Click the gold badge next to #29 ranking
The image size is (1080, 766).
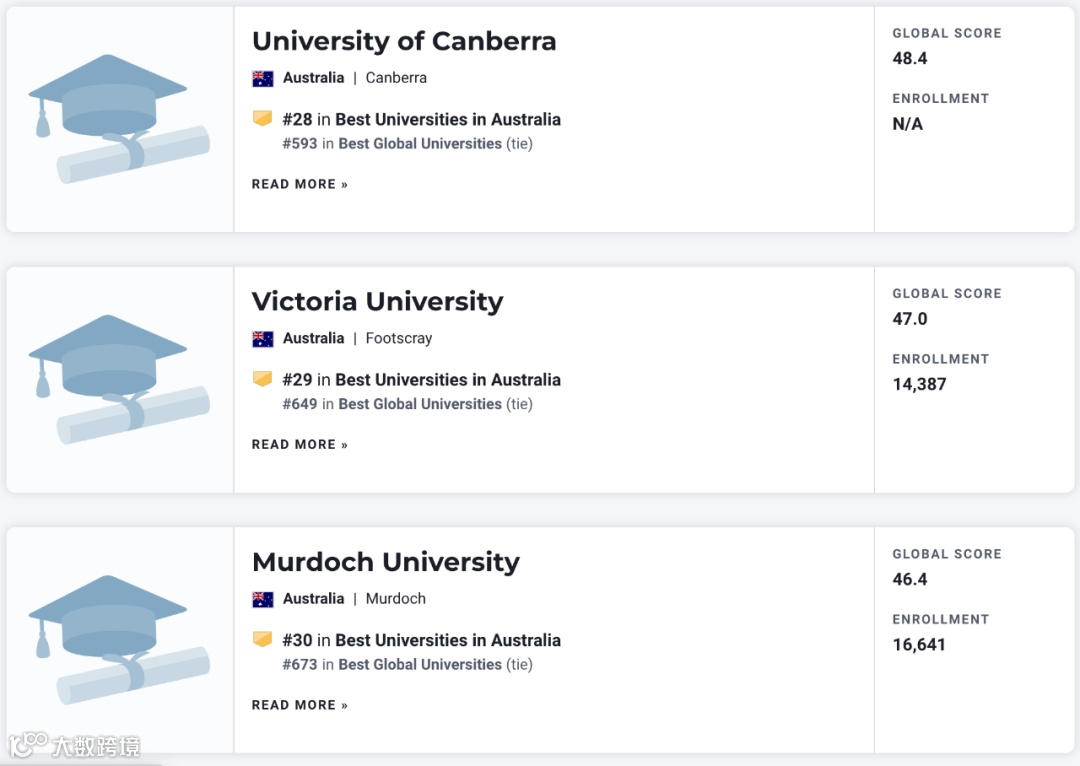click(x=263, y=379)
